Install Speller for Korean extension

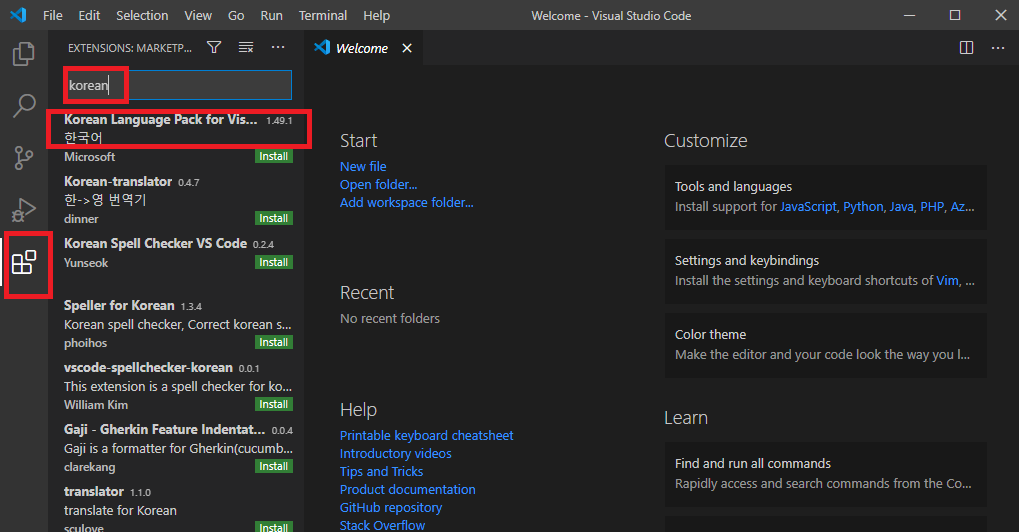(x=274, y=342)
